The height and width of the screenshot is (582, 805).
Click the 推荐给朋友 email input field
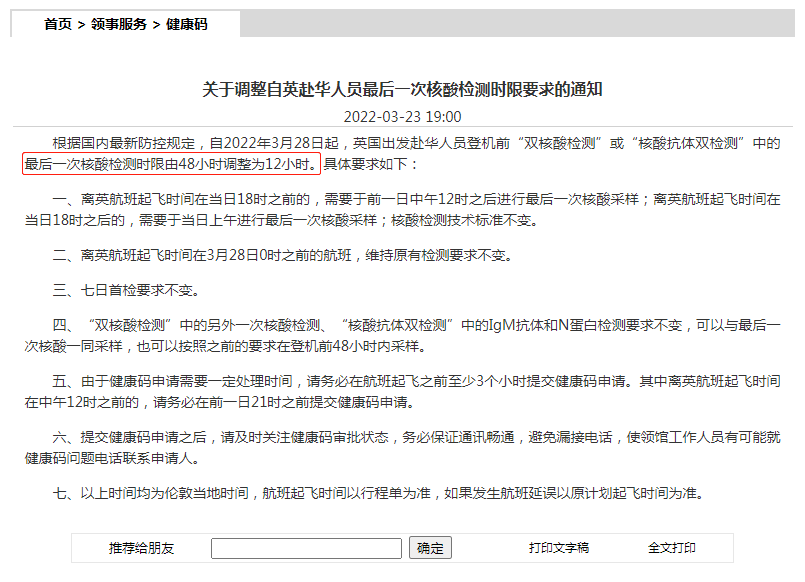[306, 548]
